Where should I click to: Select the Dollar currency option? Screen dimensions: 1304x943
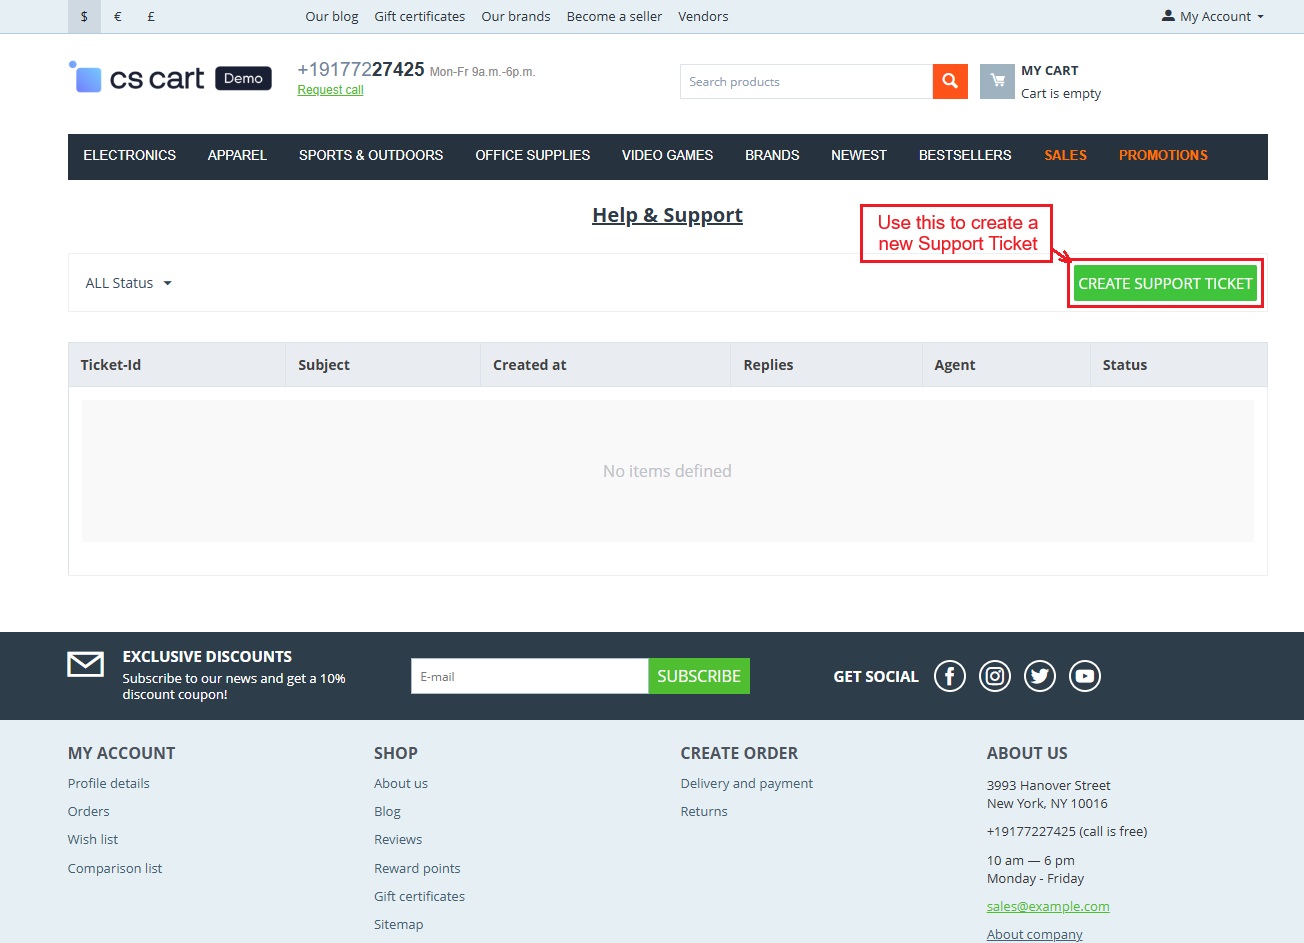point(84,17)
